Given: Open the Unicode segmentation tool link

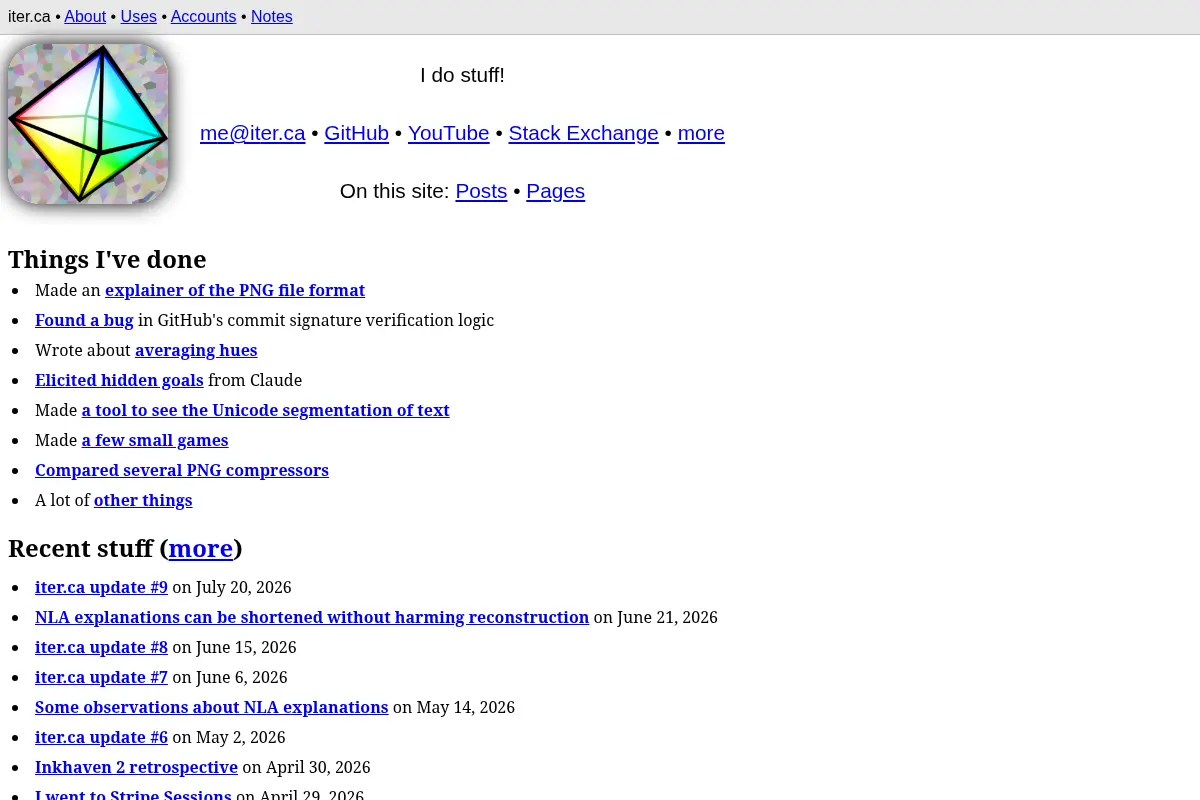Looking at the screenshot, I should (x=265, y=410).
